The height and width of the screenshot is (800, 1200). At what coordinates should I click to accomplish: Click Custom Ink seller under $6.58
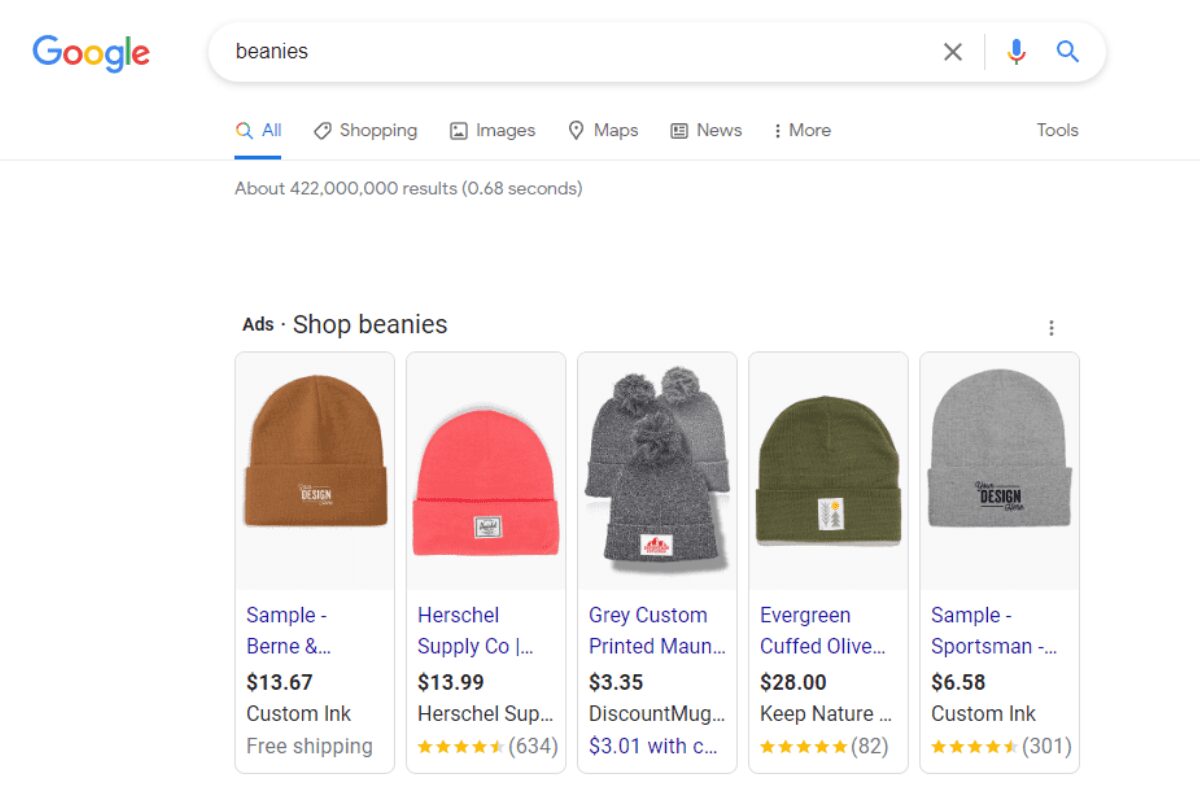tap(983, 714)
